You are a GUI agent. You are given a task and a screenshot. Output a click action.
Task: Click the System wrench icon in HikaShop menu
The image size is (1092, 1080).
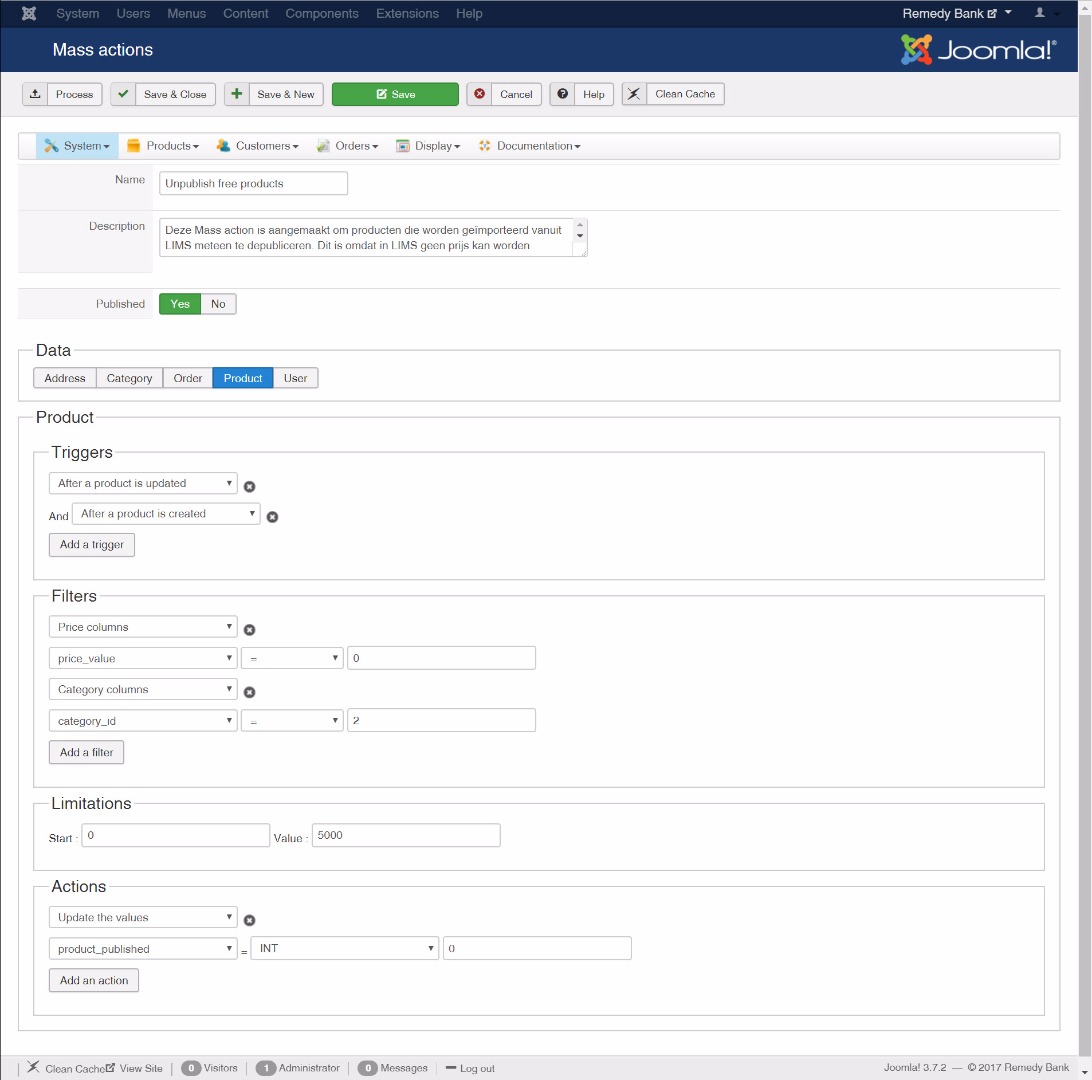pyautogui.click(x=51, y=146)
